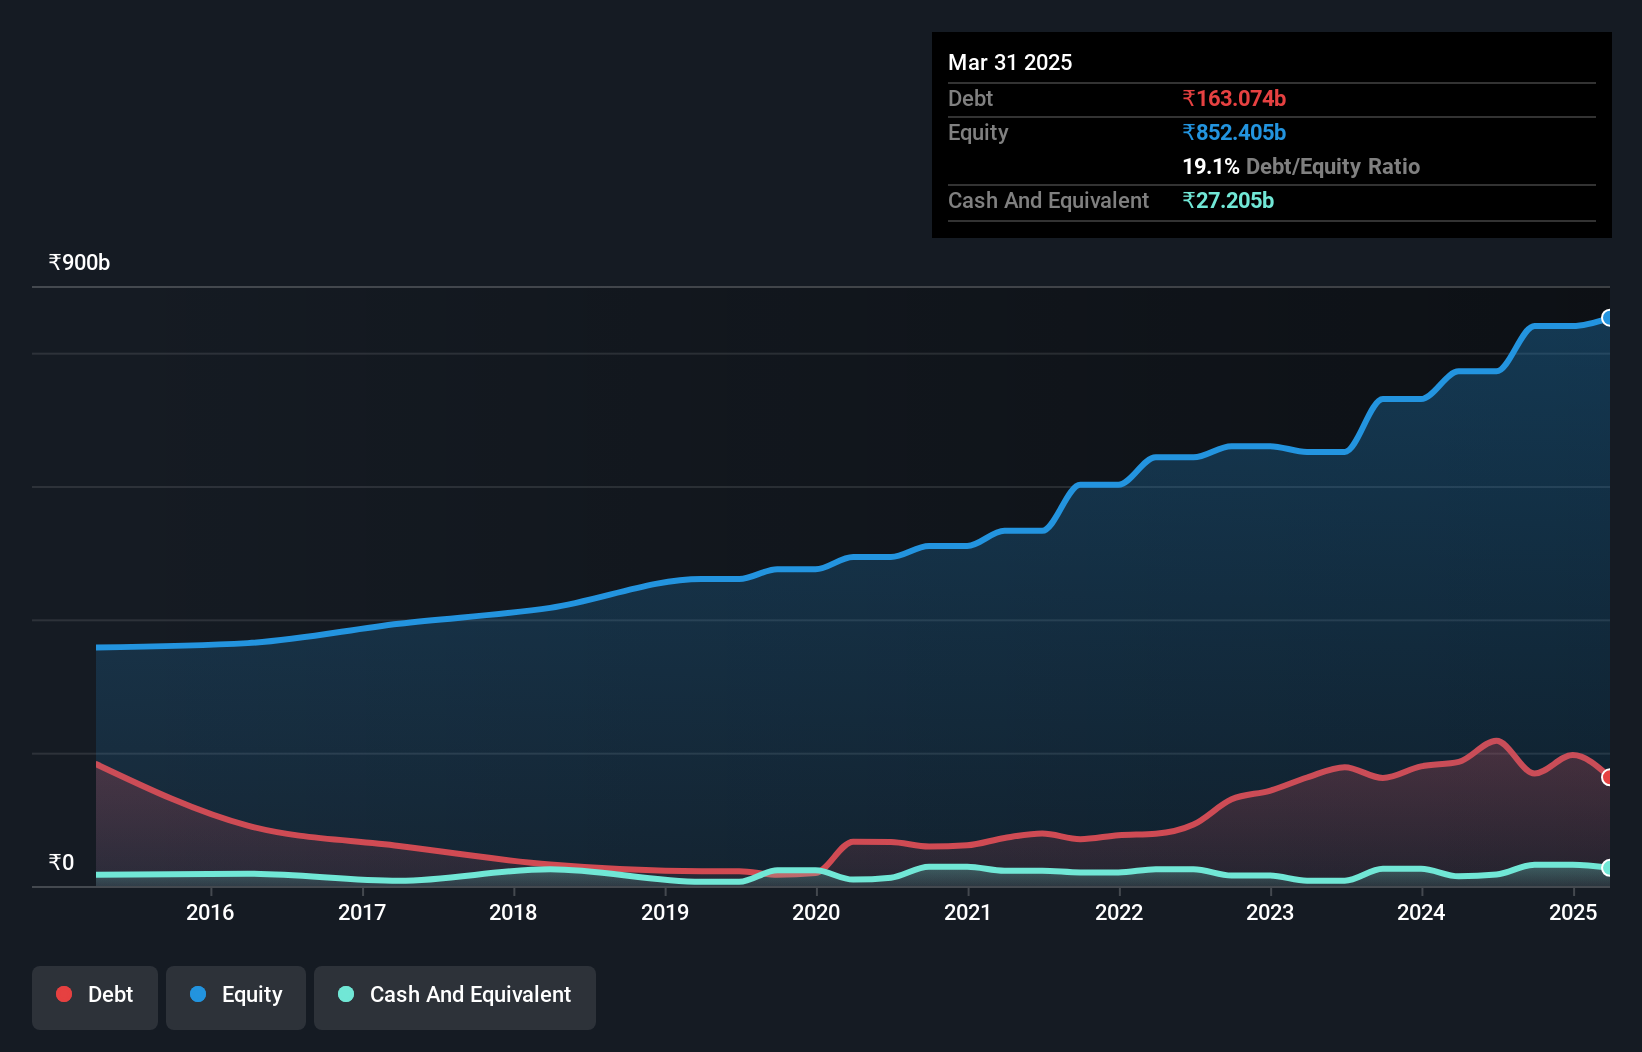Click the ₹852.405b equity value in tooltip
The image size is (1642, 1052).
coord(1234,132)
